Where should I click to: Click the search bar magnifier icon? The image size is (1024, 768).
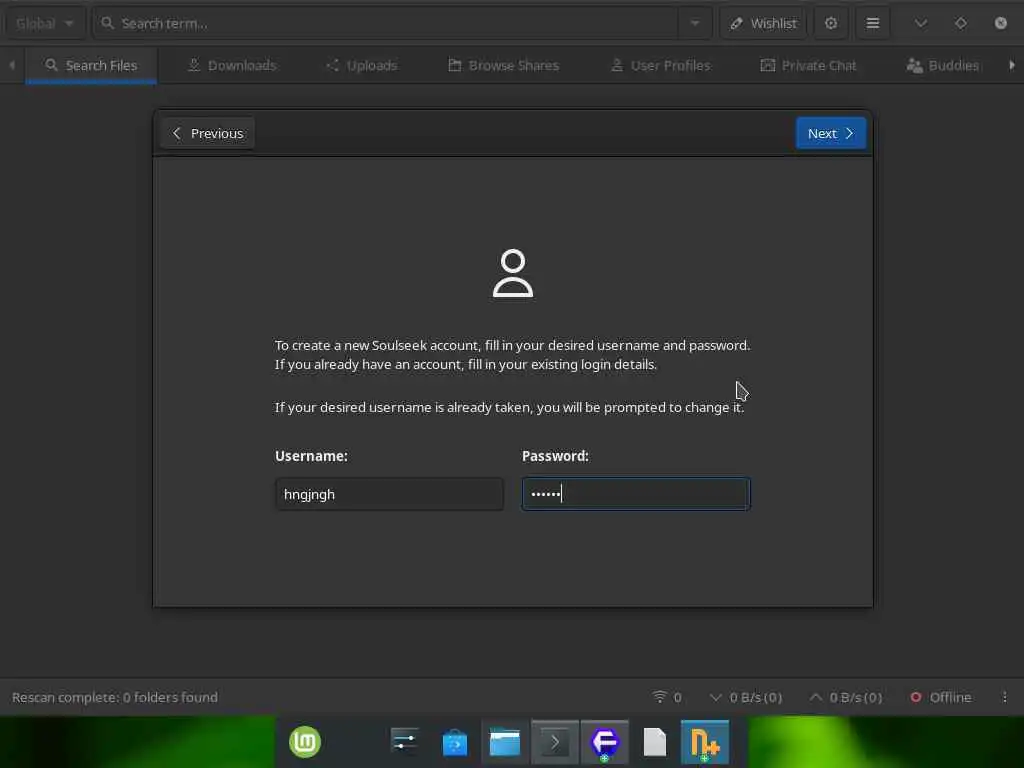click(x=108, y=24)
